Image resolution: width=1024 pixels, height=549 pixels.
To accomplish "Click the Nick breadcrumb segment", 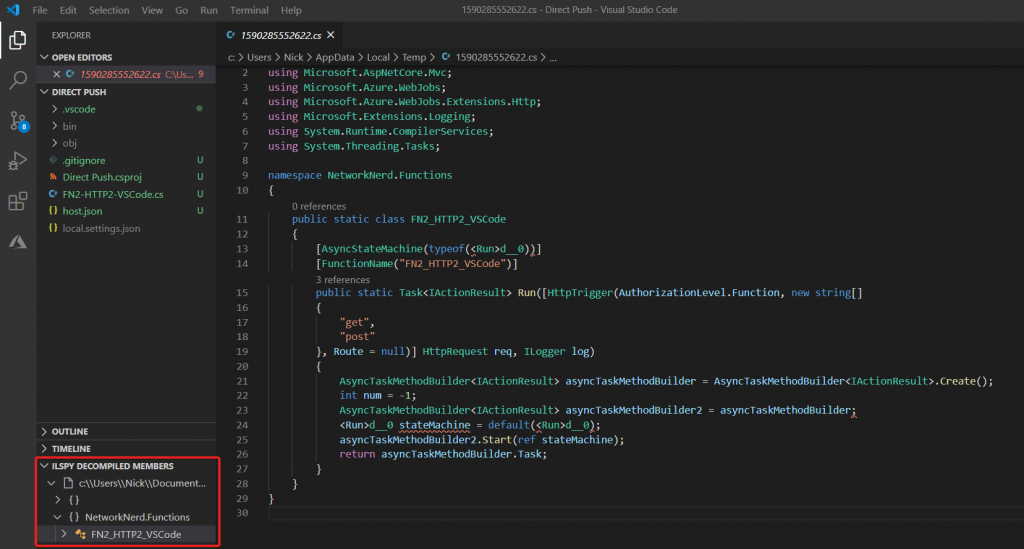I will click(294, 57).
